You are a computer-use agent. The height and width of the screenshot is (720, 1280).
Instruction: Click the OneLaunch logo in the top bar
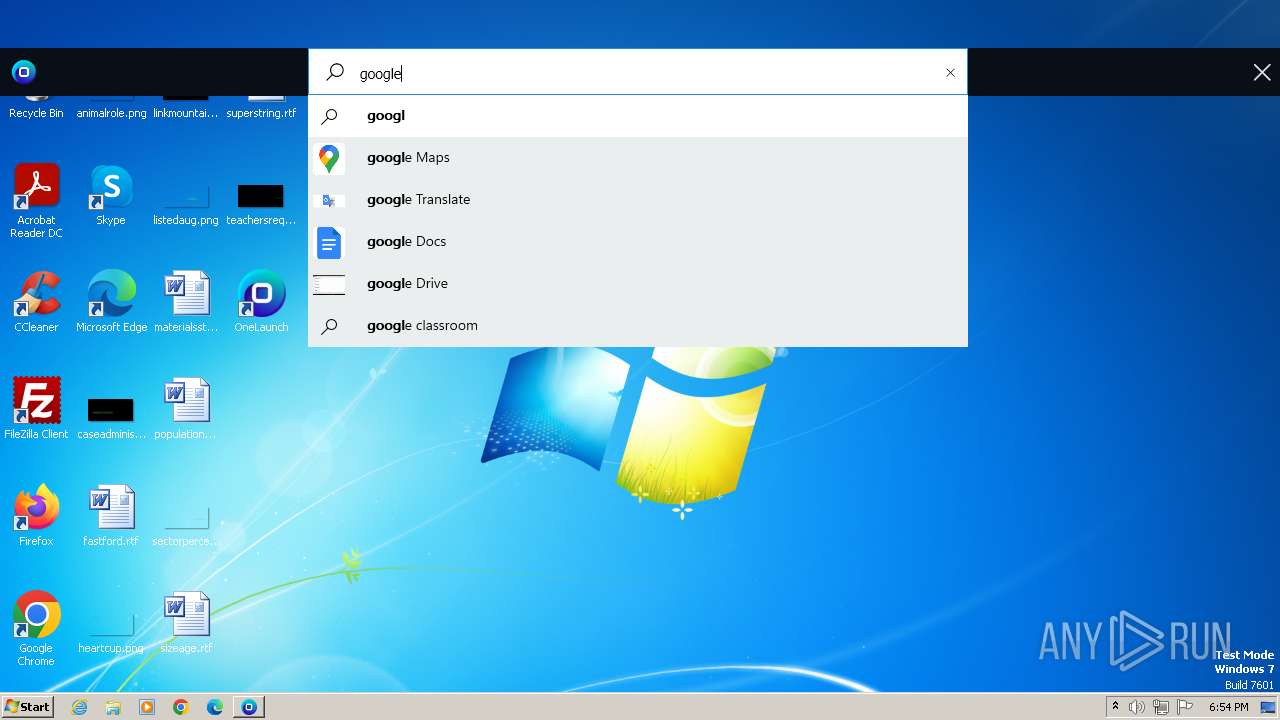(x=24, y=72)
